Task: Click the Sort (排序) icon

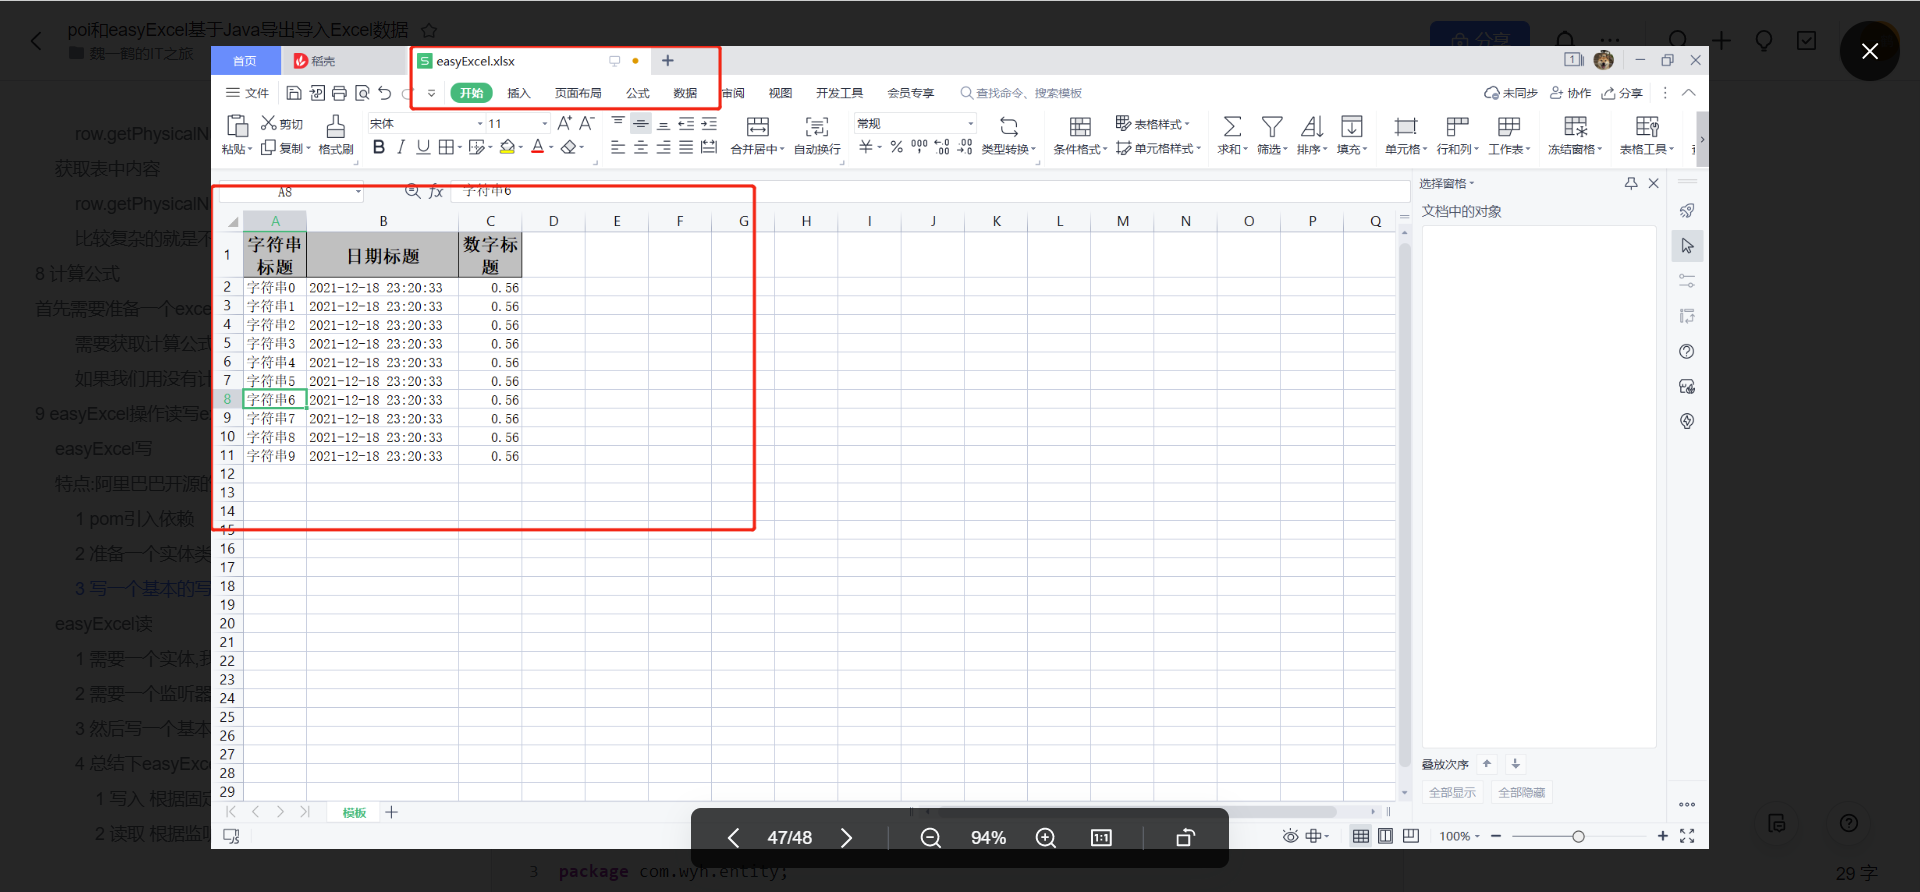Action: point(1311,126)
